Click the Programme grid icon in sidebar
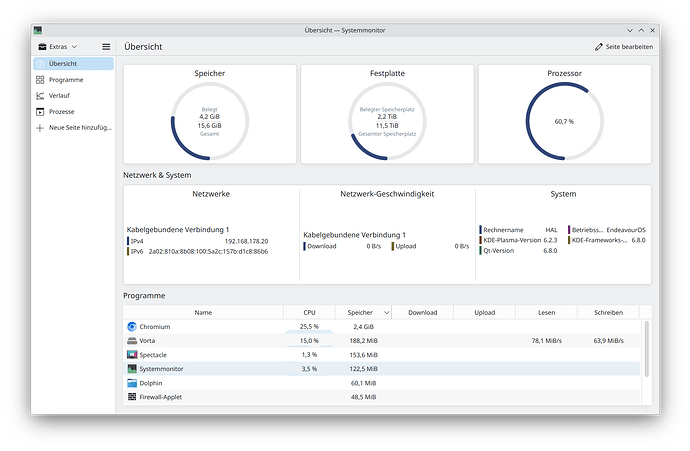690x451 pixels. pos(40,80)
